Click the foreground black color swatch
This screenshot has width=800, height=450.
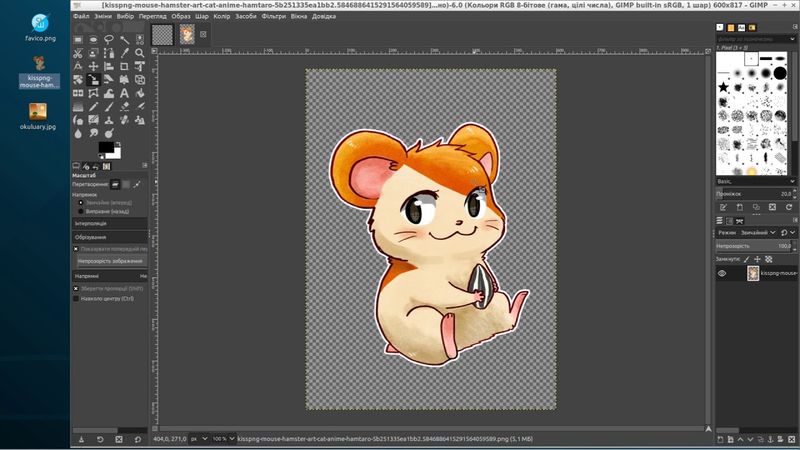coord(105,147)
